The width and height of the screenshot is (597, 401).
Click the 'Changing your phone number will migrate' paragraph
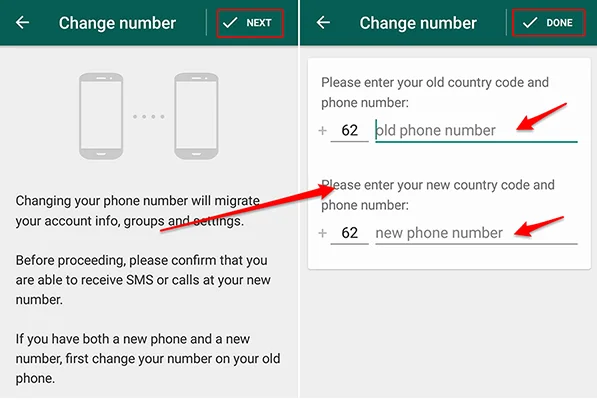pyautogui.click(x=138, y=211)
